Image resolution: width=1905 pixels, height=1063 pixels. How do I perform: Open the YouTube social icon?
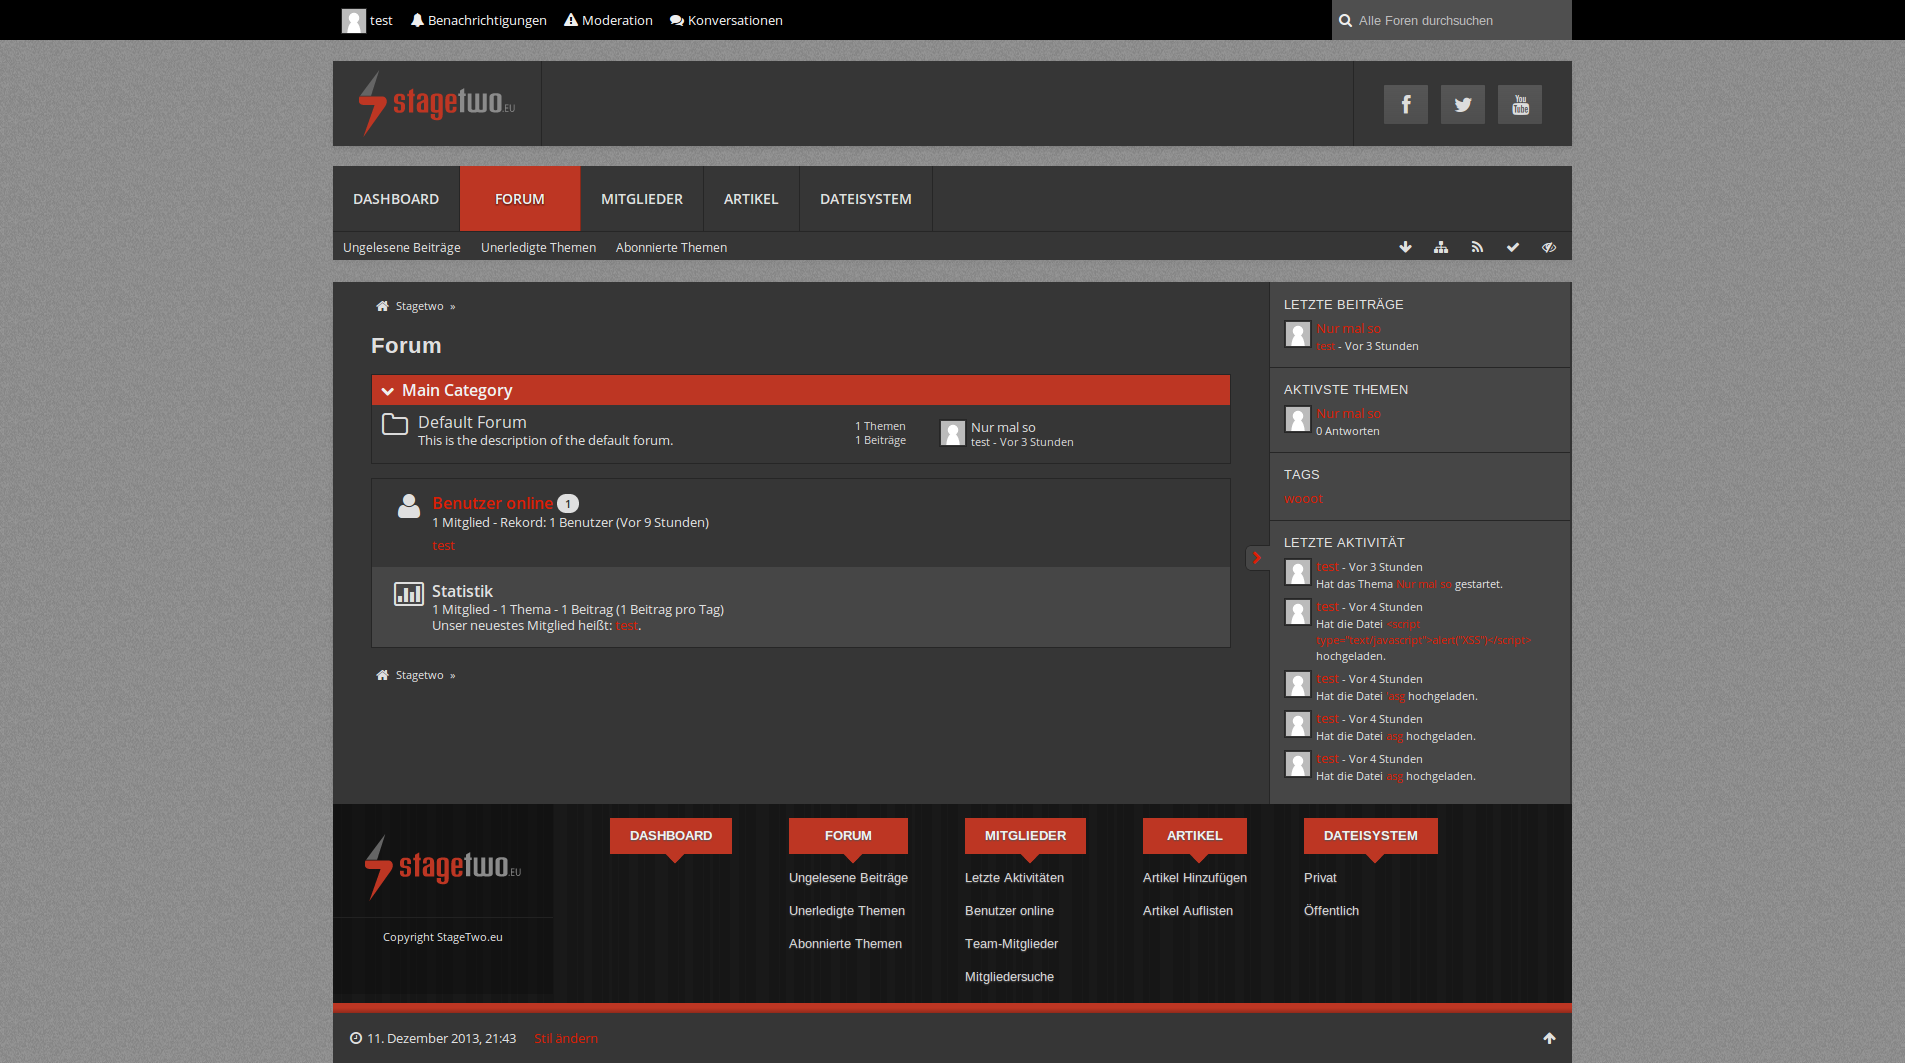pos(1519,105)
